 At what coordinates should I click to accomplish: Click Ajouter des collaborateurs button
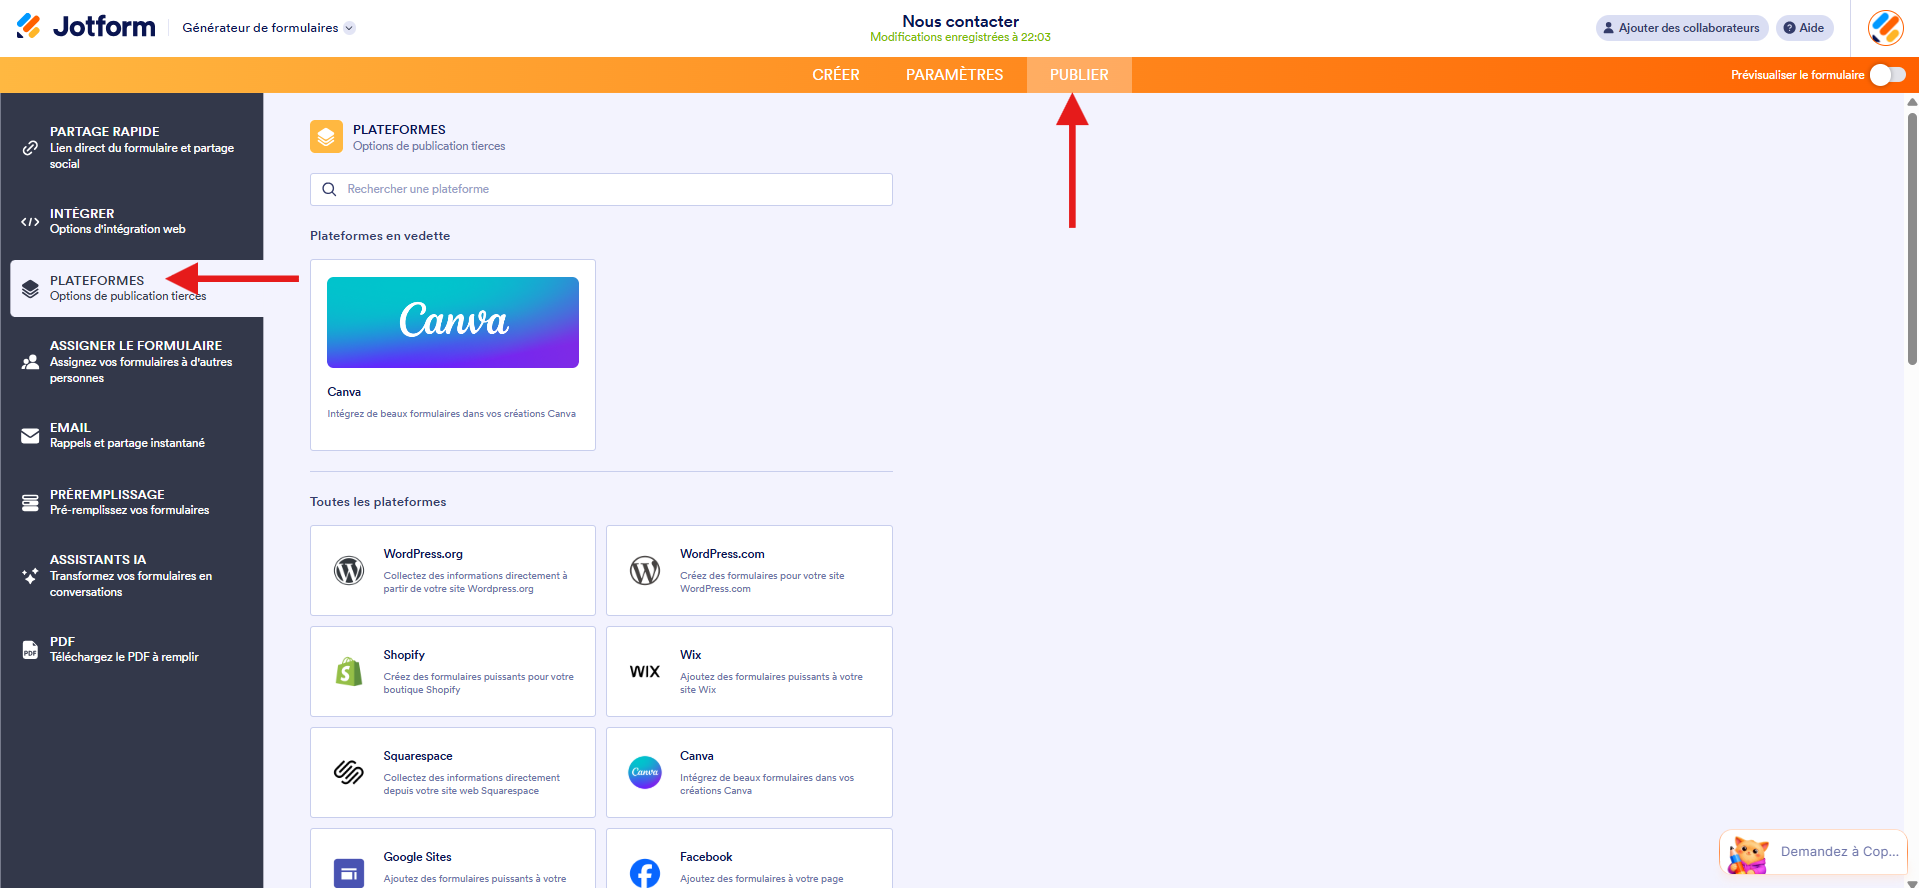pos(1681,28)
